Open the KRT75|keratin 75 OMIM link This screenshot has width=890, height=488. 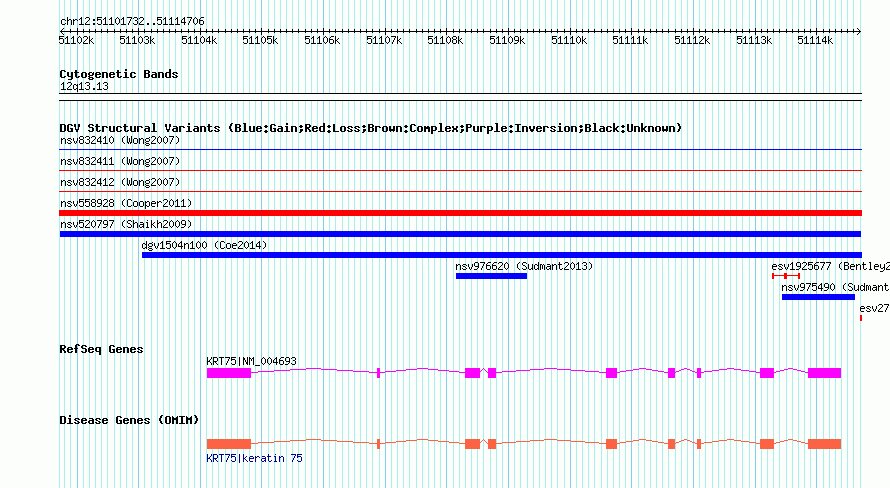point(254,458)
